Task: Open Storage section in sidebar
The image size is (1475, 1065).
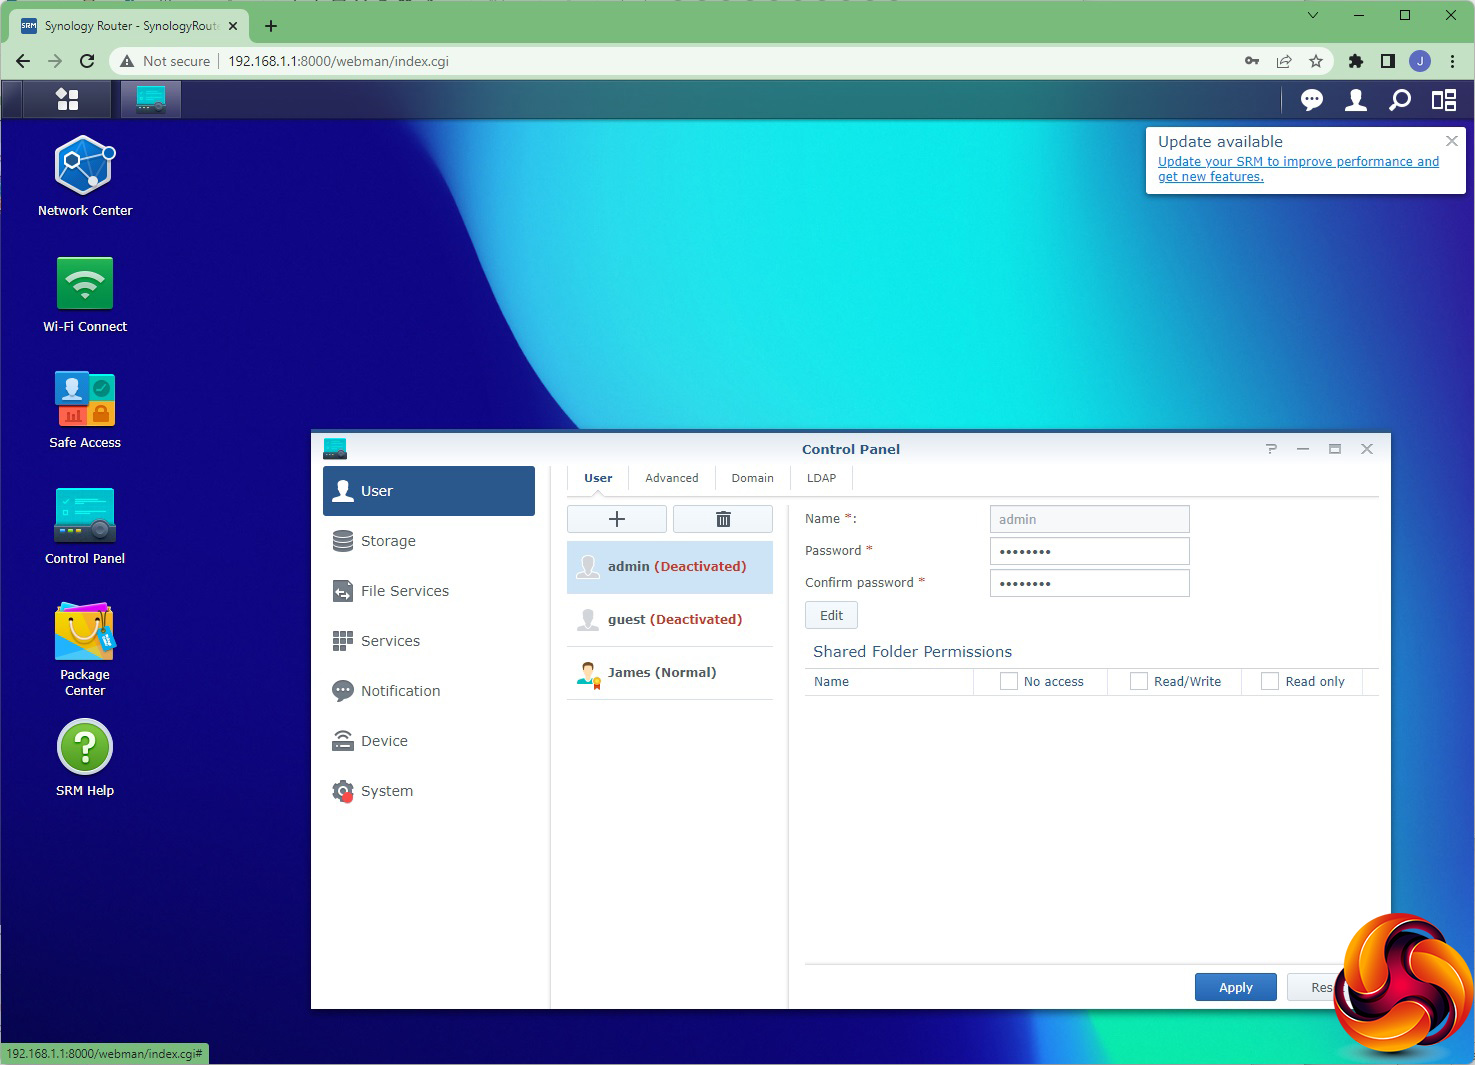Action: click(x=429, y=541)
